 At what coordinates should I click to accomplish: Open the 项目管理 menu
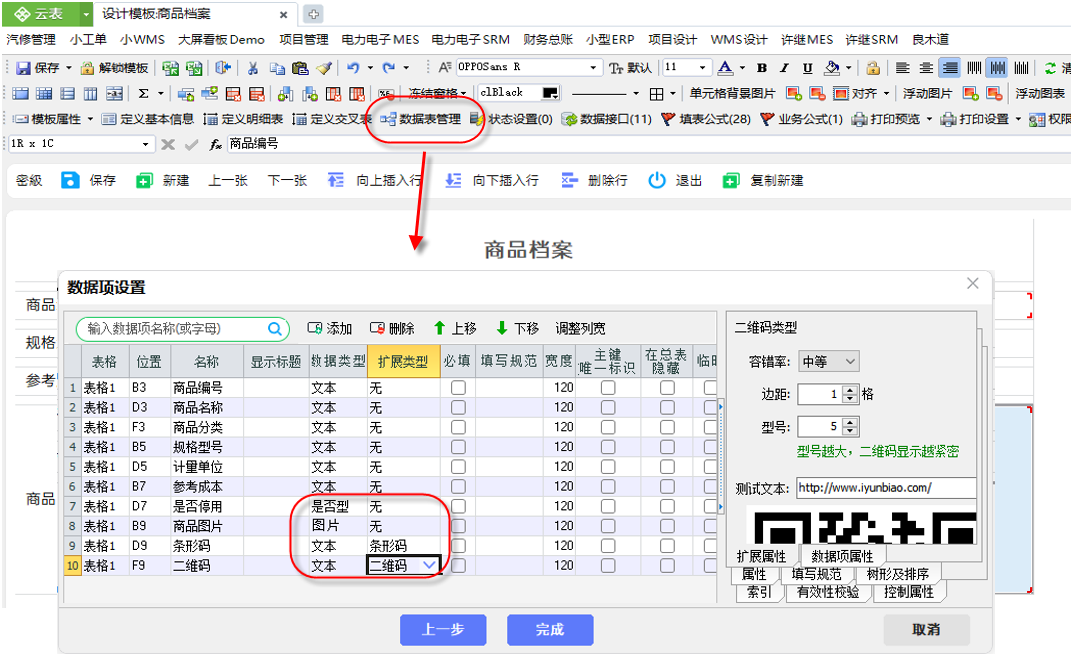(x=303, y=40)
